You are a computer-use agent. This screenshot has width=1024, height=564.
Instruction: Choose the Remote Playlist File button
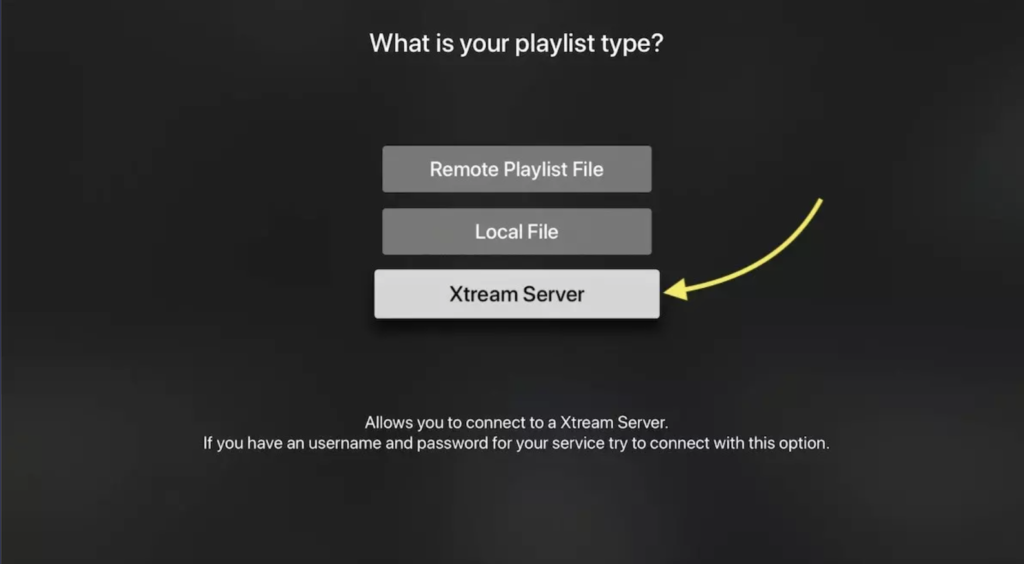click(x=517, y=169)
